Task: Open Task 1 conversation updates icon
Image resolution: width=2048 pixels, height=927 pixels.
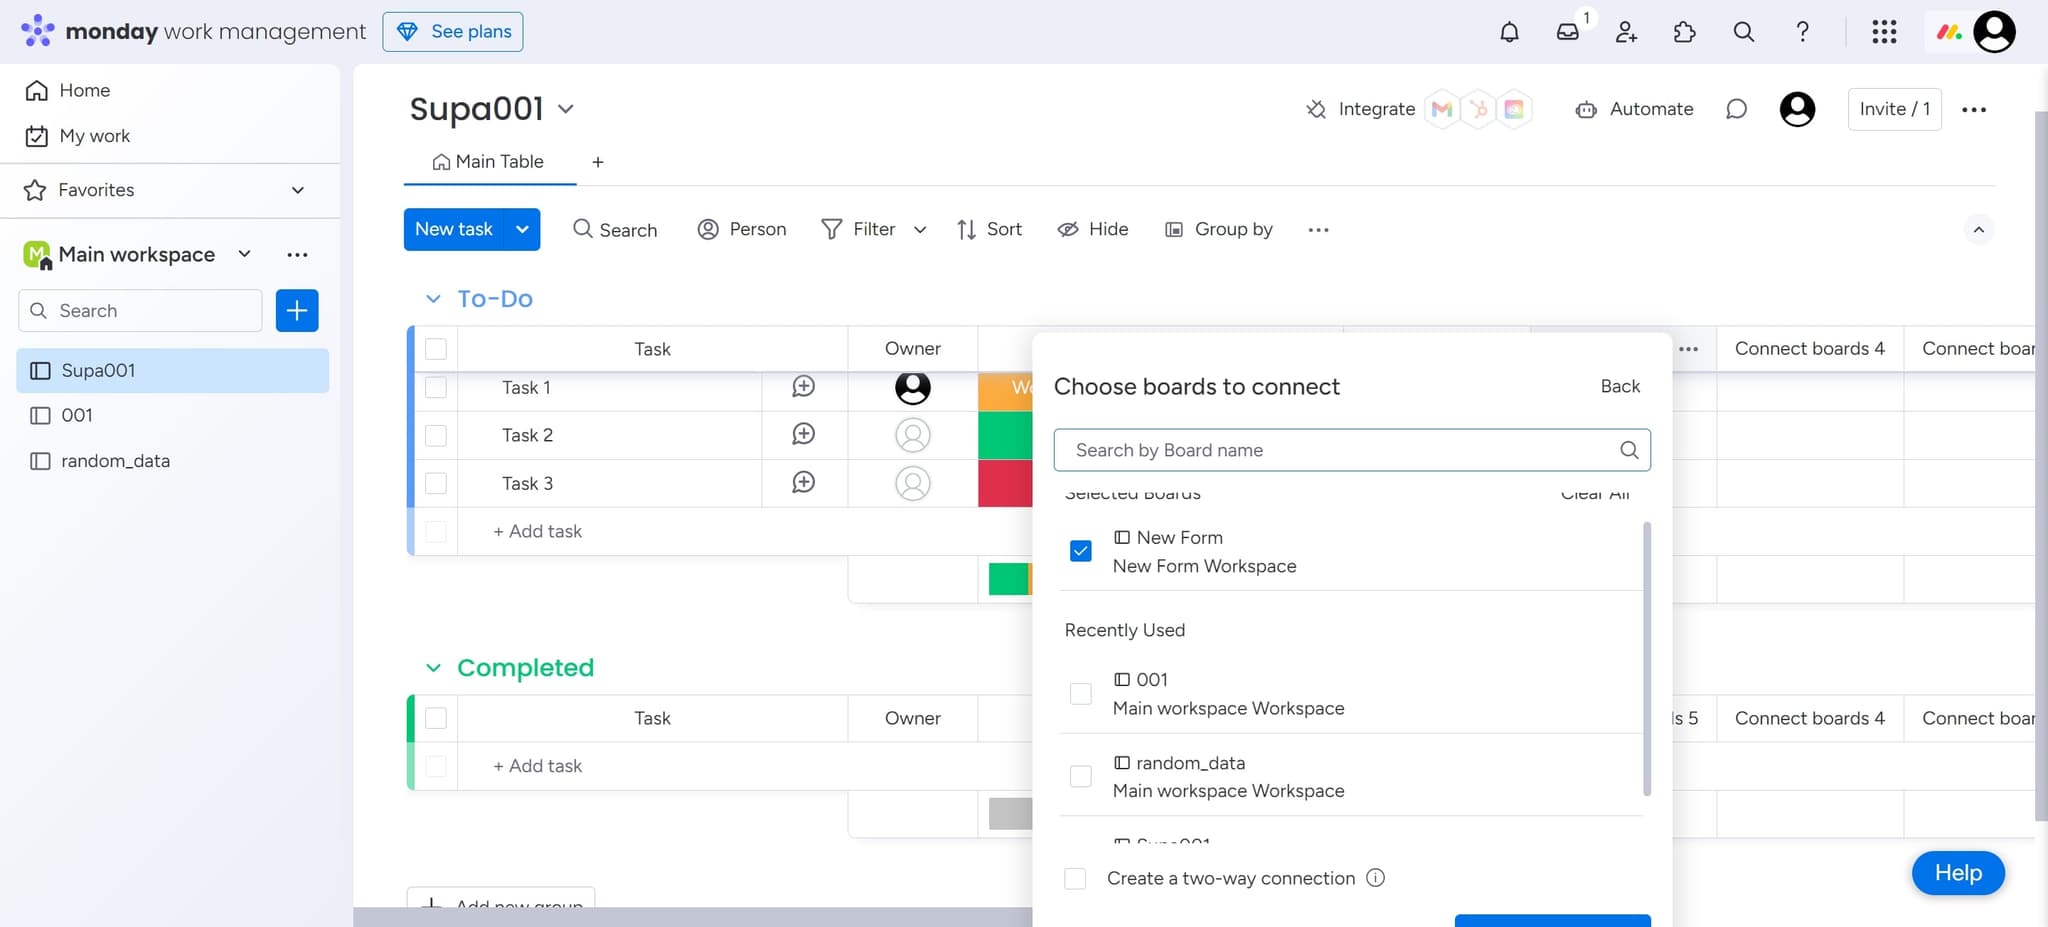Action: [x=803, y=387]
